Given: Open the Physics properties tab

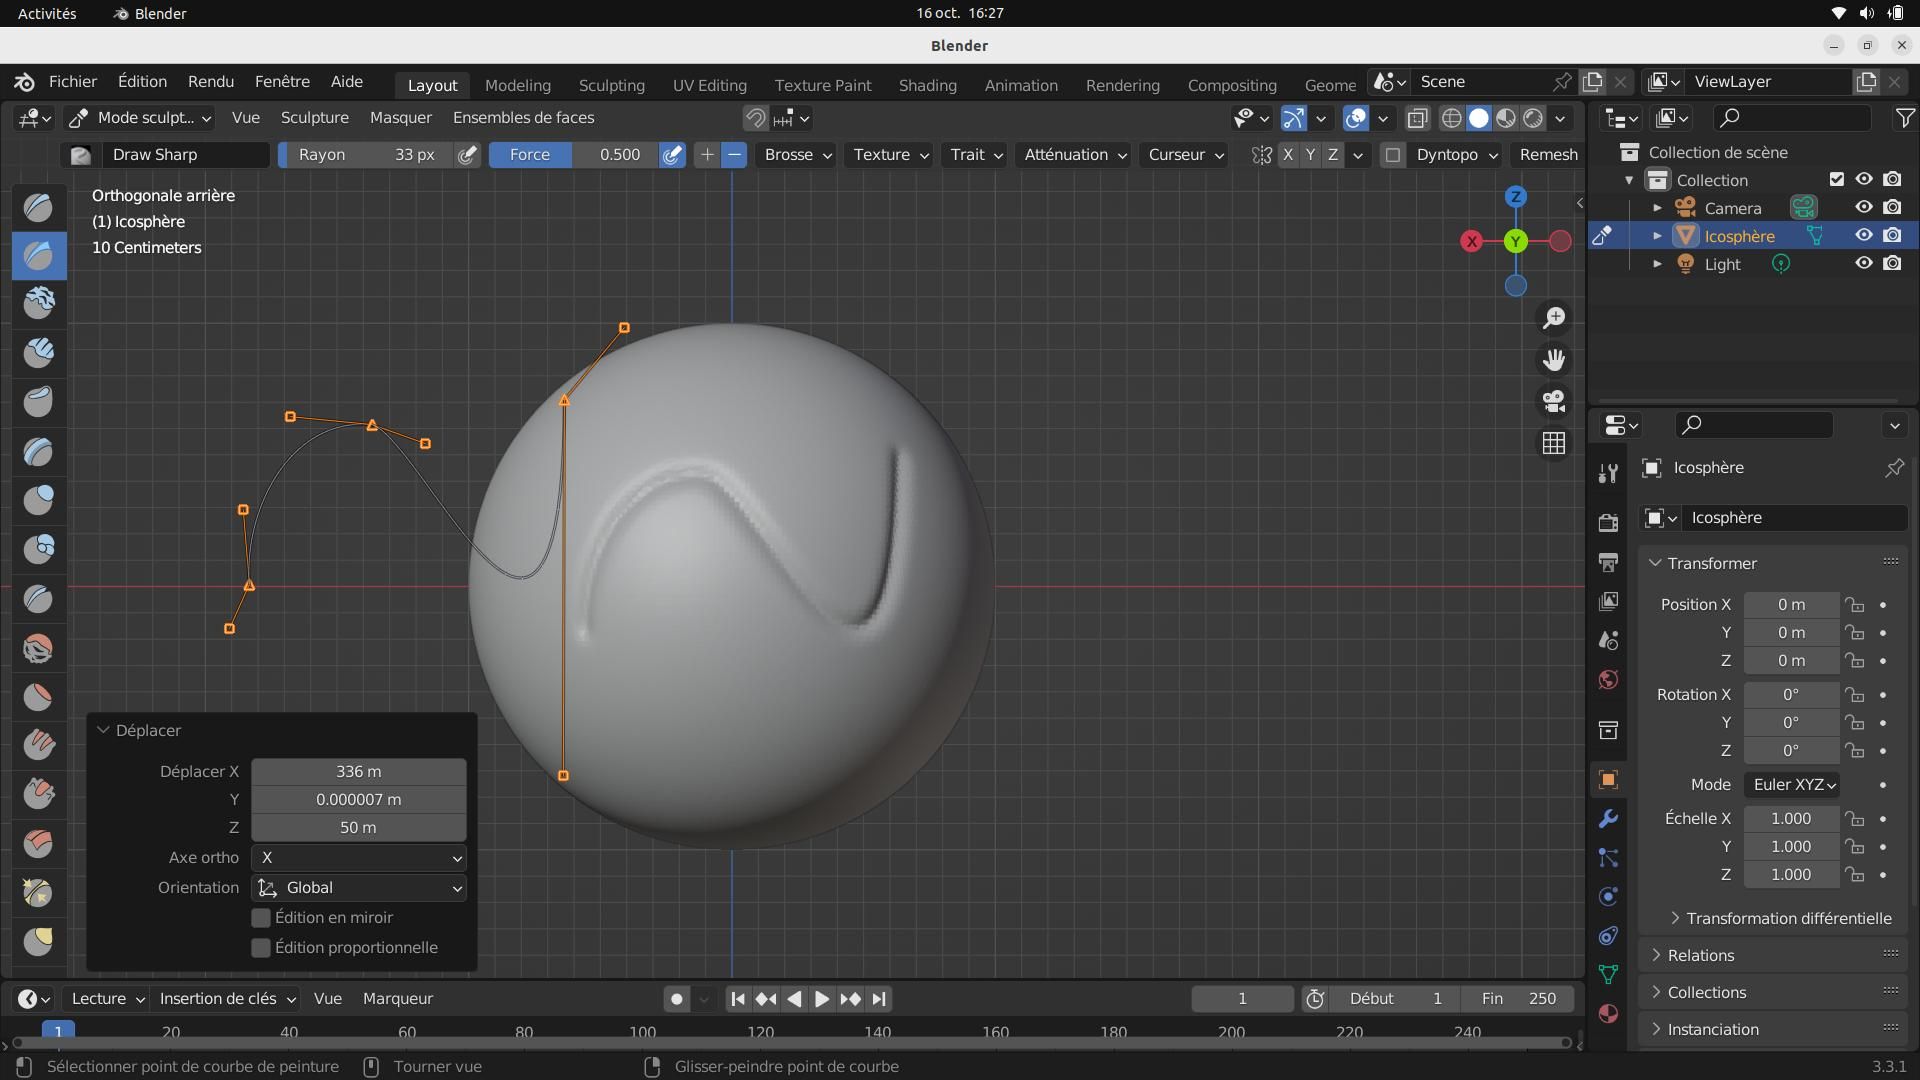Looking at the screenshot, I should click(x=1608, y=897).
